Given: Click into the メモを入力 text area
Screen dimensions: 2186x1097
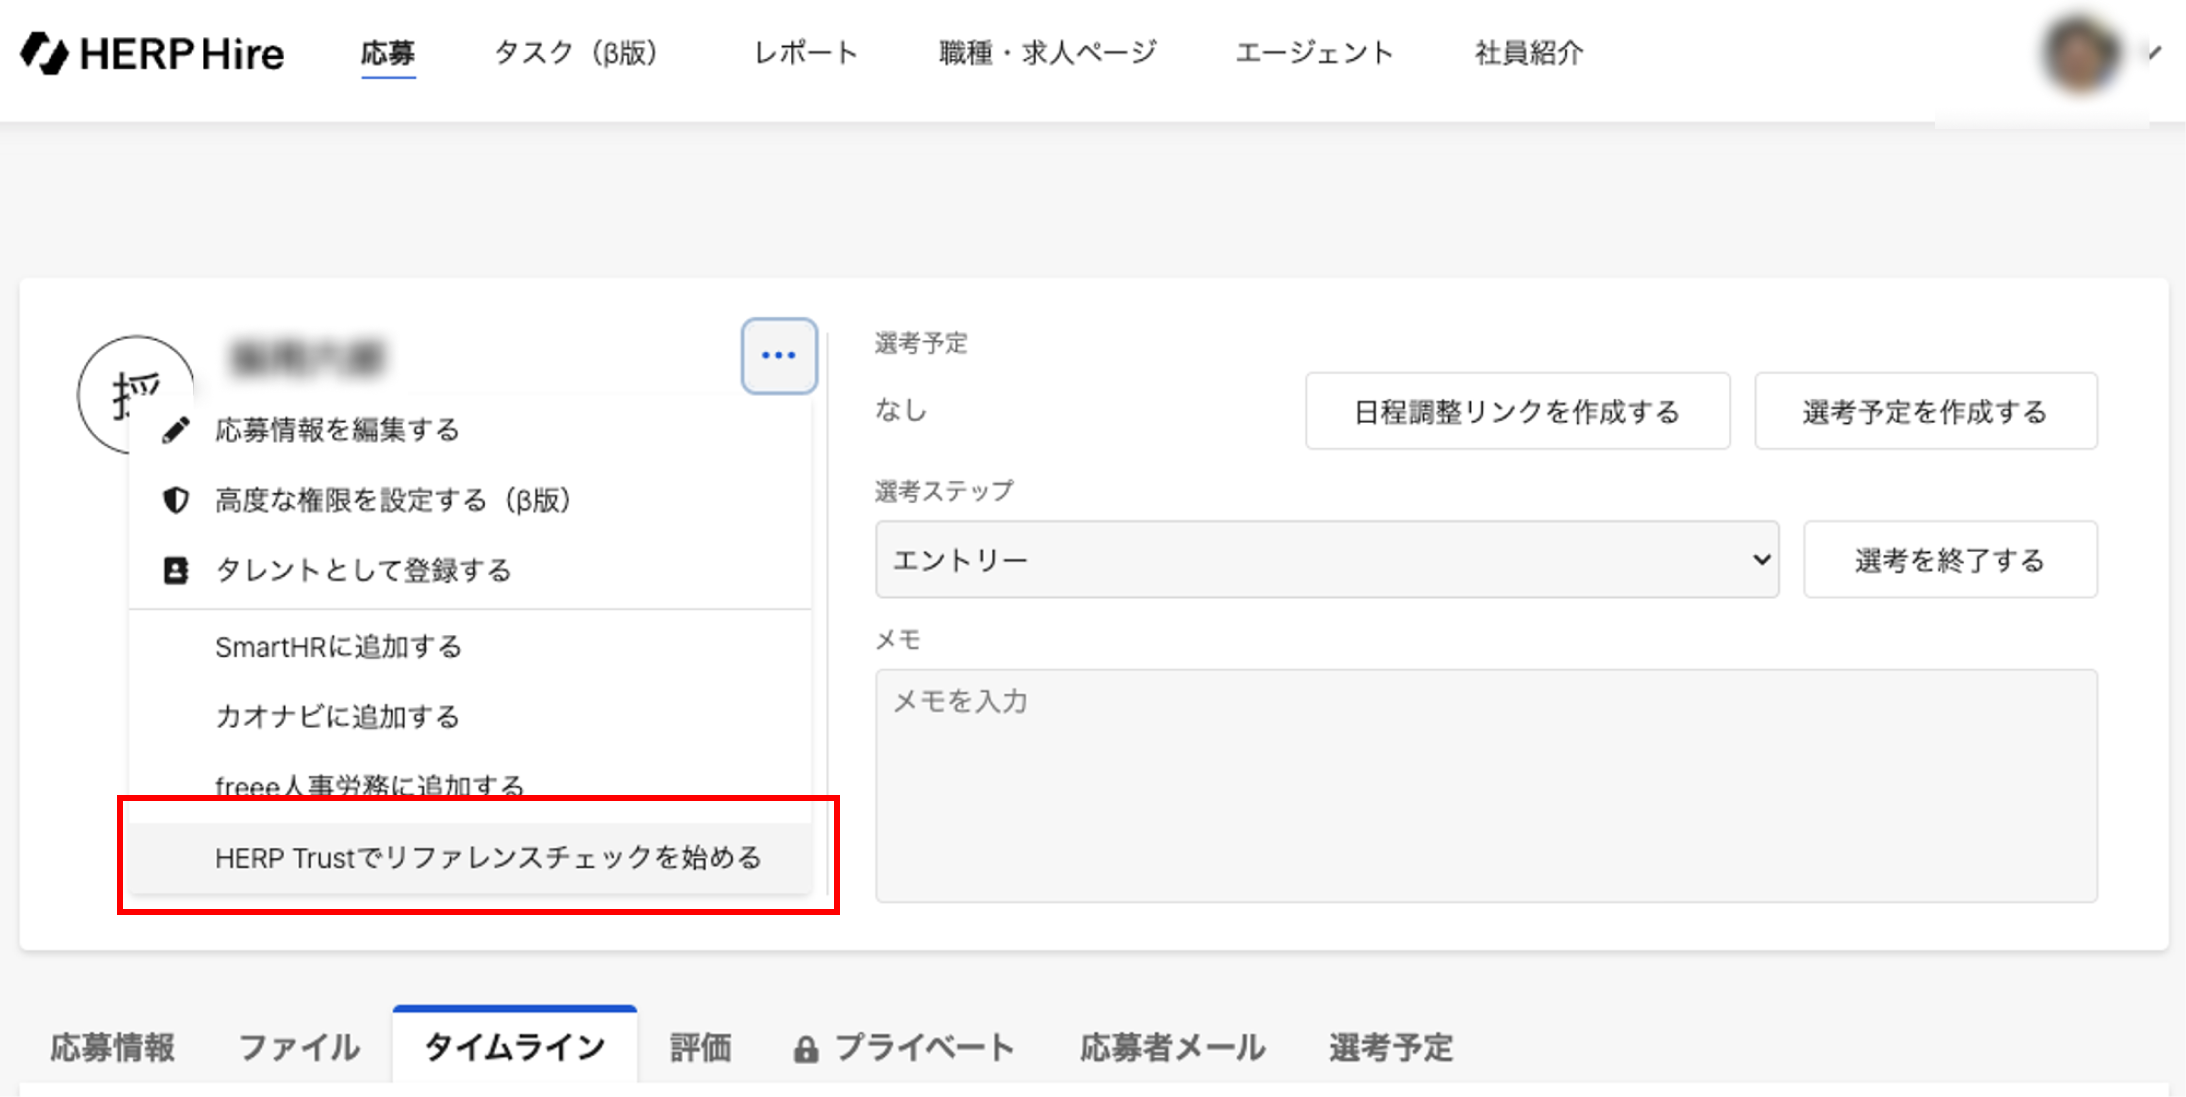Looking at the screenshot, I should [x=1486, y=786].
